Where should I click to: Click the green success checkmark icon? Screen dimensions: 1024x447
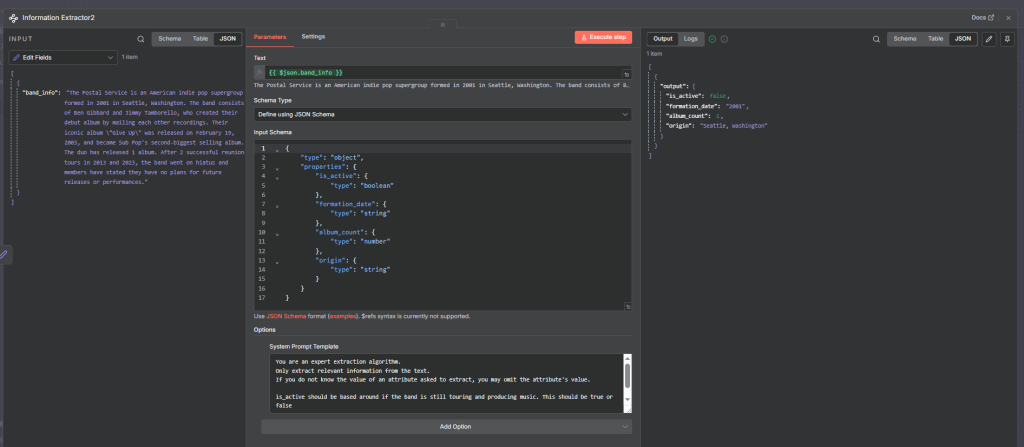[x=712, y=39]
